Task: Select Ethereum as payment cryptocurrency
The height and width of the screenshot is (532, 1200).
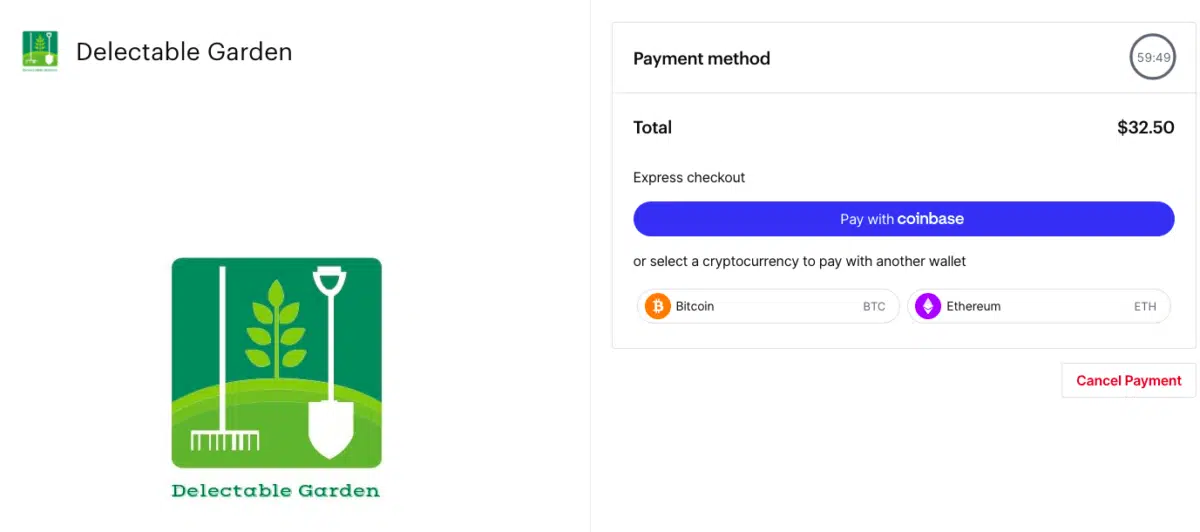Action: coord(1038,306)
